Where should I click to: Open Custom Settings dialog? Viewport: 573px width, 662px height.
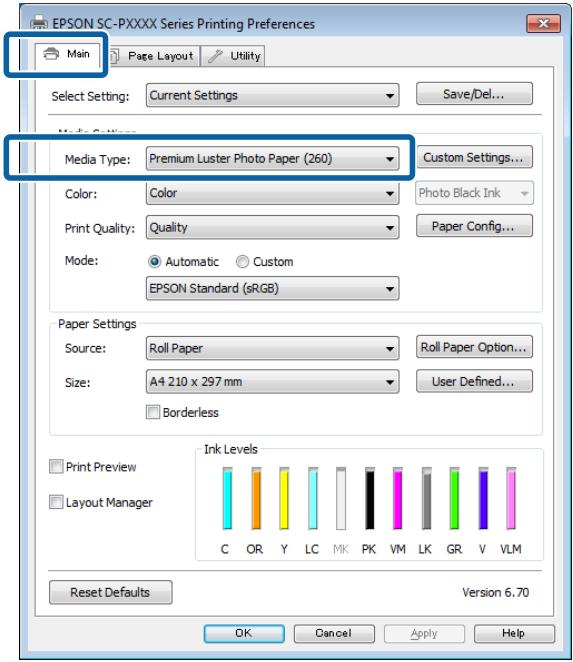(x=474, y=157)
